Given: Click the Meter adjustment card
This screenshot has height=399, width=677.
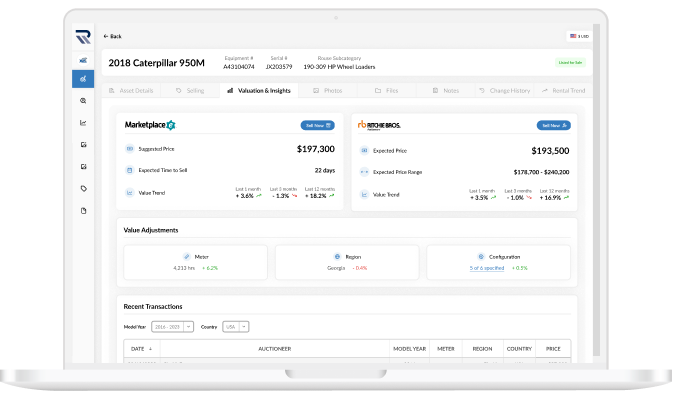Looking at the screenshot, I should point(196,263).
